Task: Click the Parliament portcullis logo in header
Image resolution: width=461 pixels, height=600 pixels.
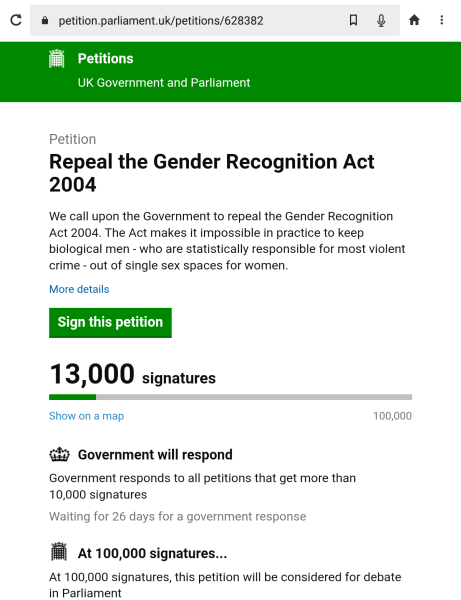Action: coord(57,59)
